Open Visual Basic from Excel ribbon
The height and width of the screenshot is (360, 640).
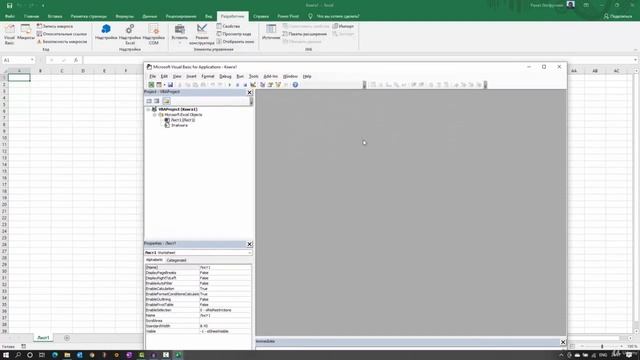pyautogui.click(x=9, y=34)
